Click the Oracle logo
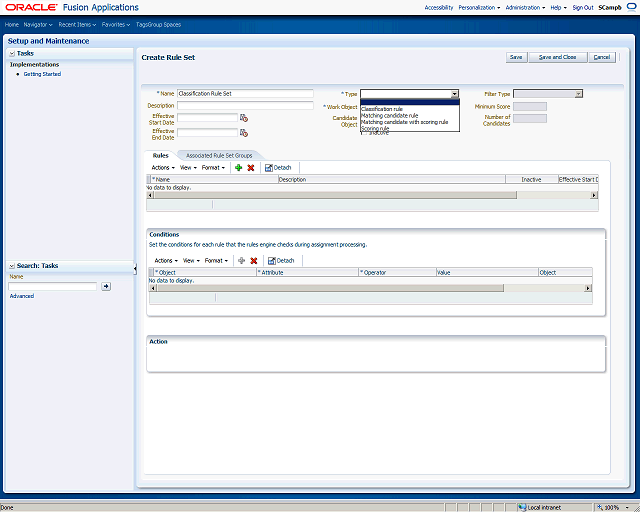The image size is (640, 512). tap(31, 7)
